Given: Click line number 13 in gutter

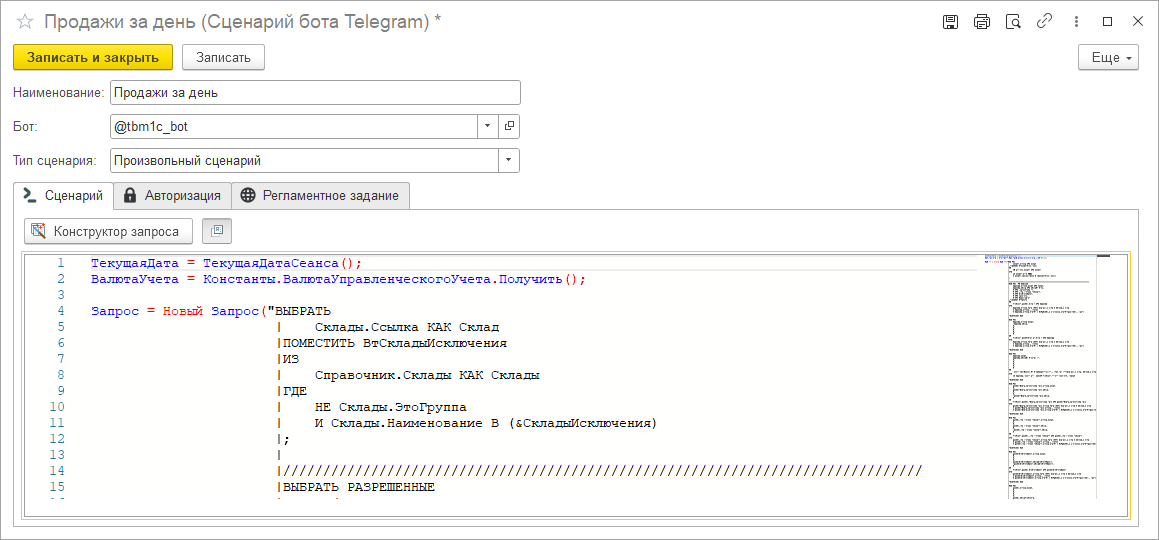Looking at the screenshot, I should coord(56,454).
